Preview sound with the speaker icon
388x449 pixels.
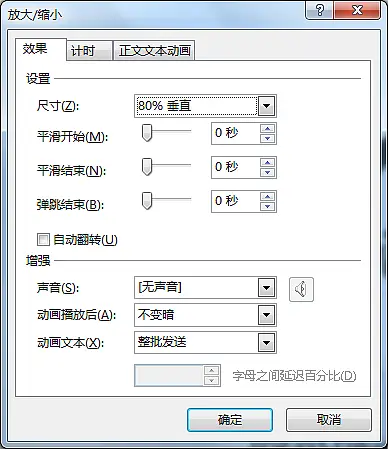(x=301, y=289)
